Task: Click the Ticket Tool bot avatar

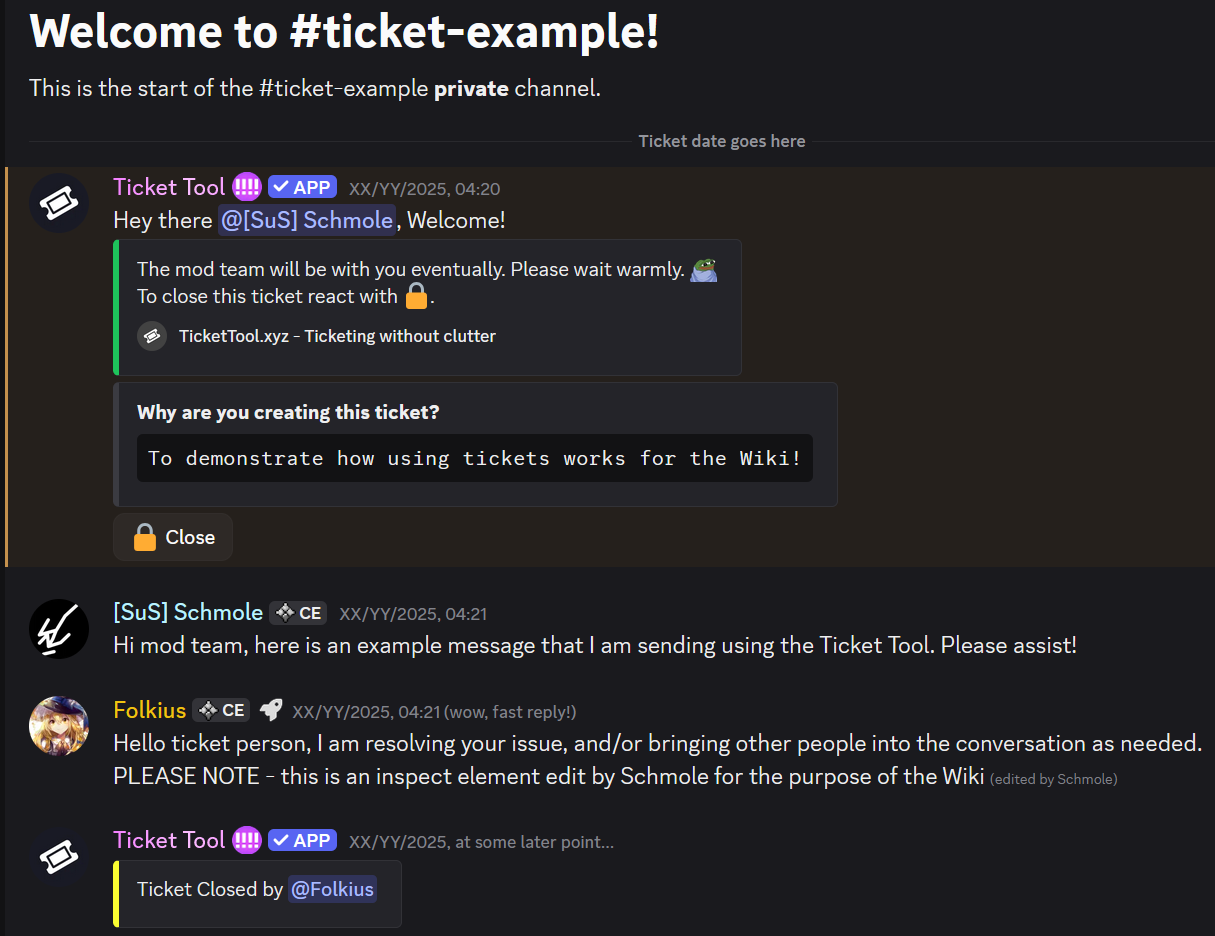Action: coord(58,203)
